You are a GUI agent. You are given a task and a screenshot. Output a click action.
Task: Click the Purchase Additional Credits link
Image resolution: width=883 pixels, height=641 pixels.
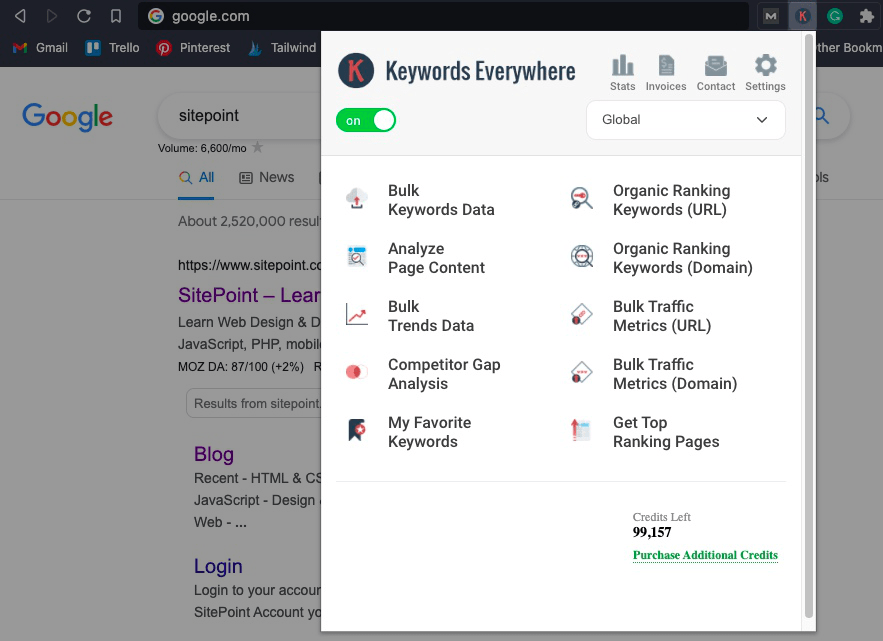705,555
